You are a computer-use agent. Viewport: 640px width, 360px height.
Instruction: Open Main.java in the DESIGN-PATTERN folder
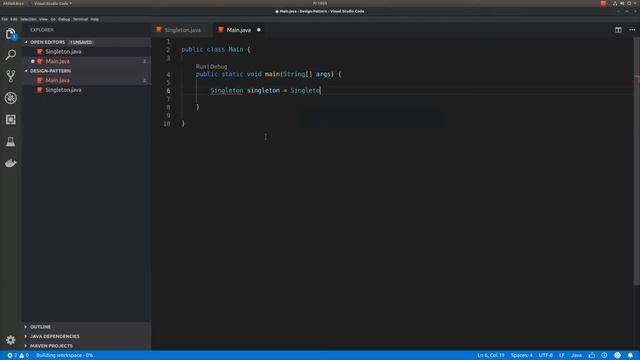(58, 80)
